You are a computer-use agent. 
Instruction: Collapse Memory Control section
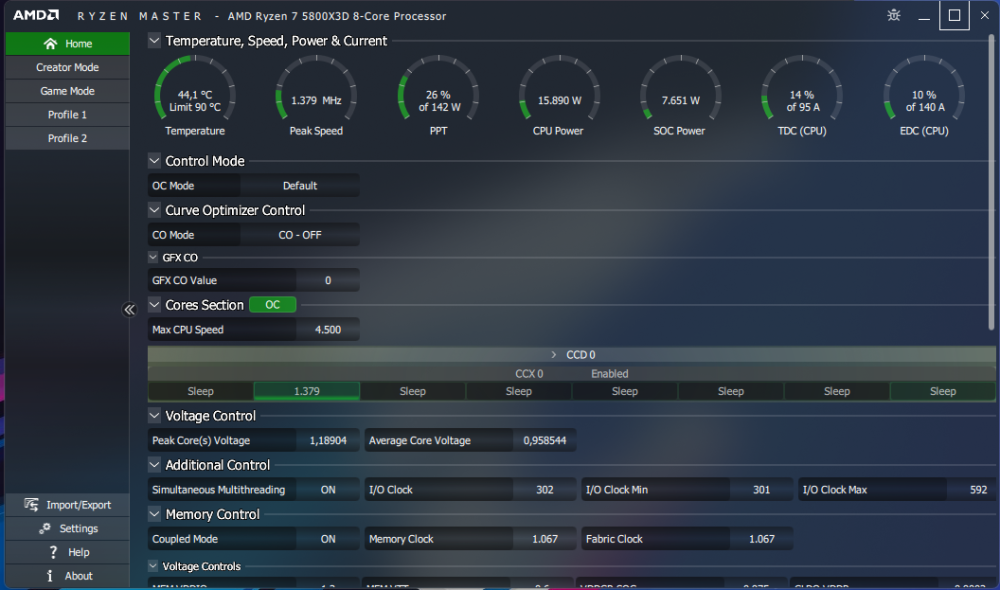[154, 514]
